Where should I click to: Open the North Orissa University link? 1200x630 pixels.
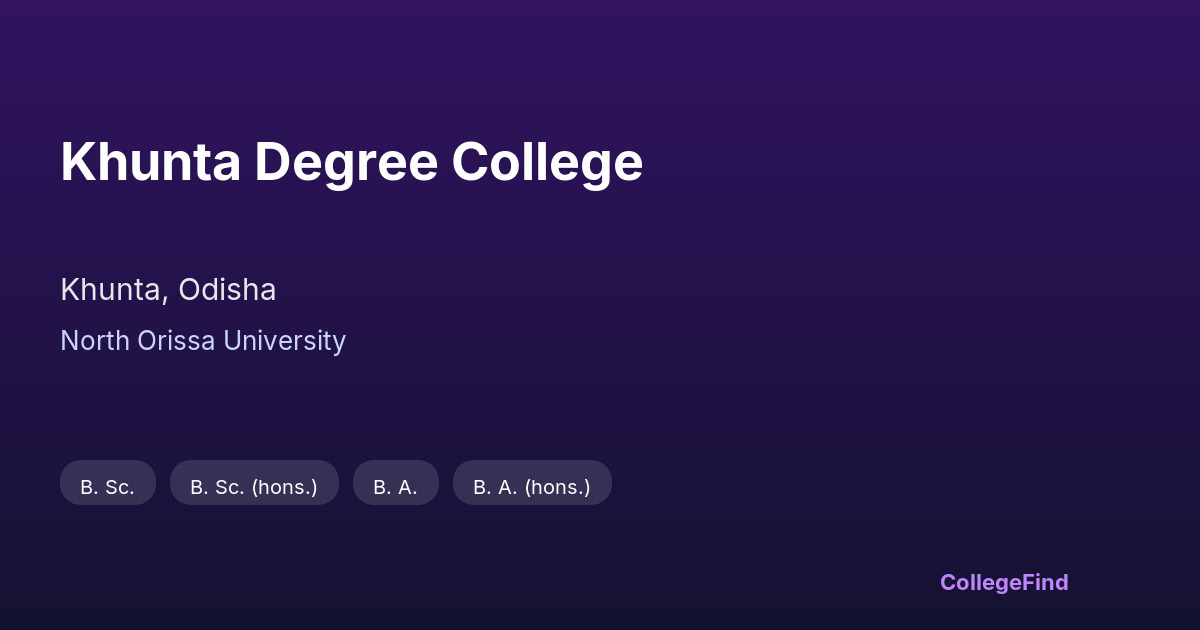(x=203, y=341)
